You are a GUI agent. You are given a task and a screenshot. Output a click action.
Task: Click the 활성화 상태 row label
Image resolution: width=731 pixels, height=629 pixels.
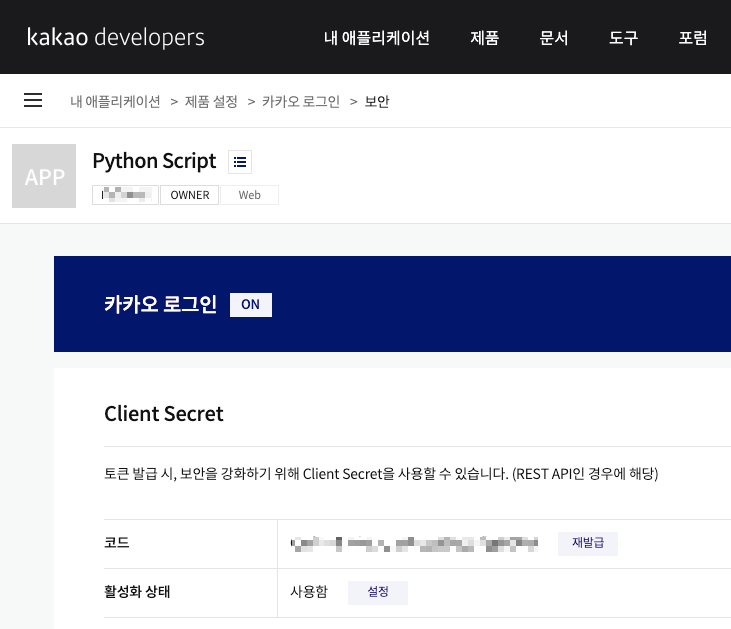(137, 592)
